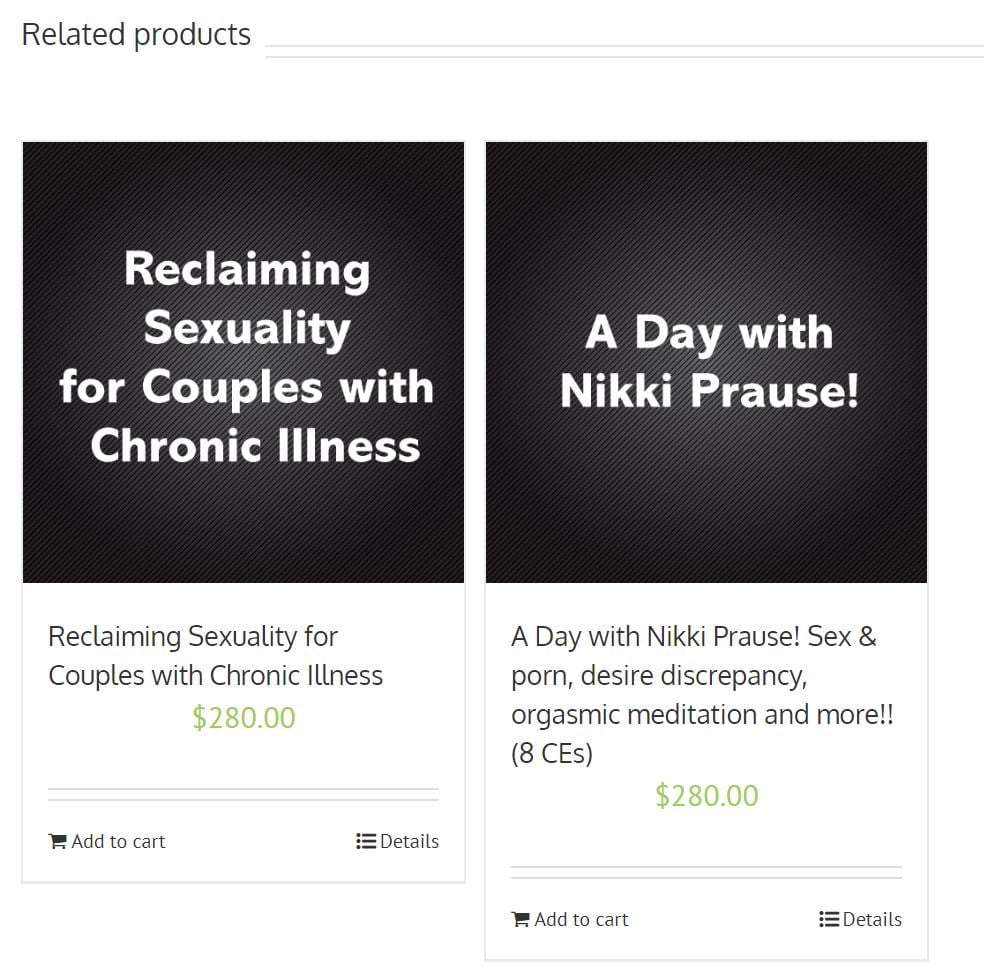Add A Day with Nikki Prause to cart
This screenshot has width=984, height=973.
click(581, 920)
